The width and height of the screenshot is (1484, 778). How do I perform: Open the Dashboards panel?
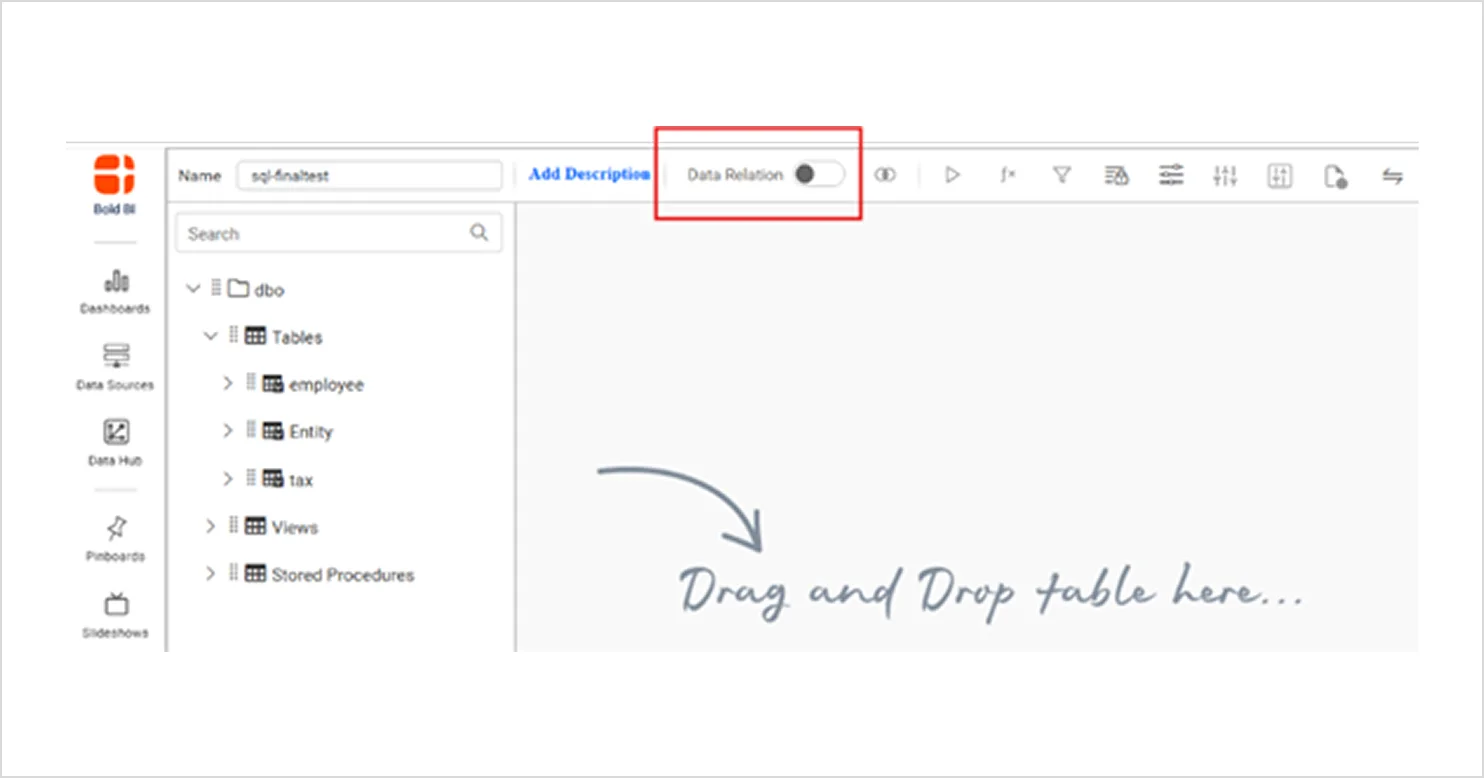click(x=114, y=290)
